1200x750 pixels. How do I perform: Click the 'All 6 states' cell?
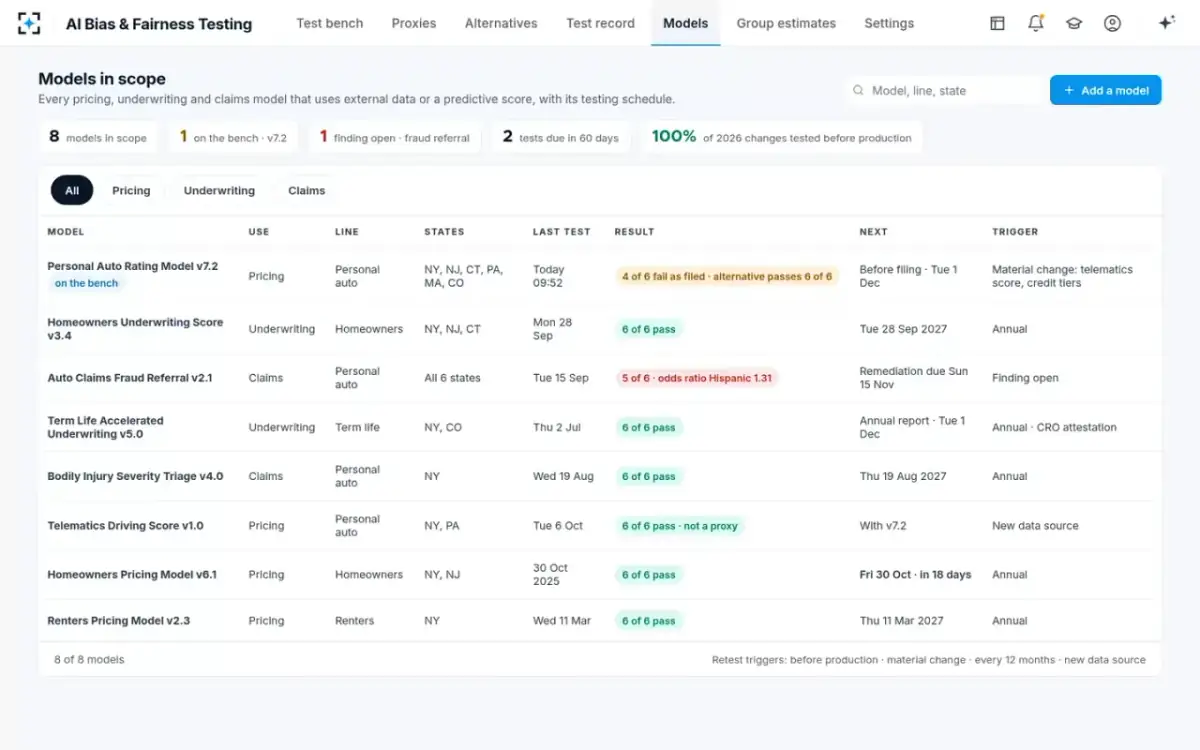(452, 378)
